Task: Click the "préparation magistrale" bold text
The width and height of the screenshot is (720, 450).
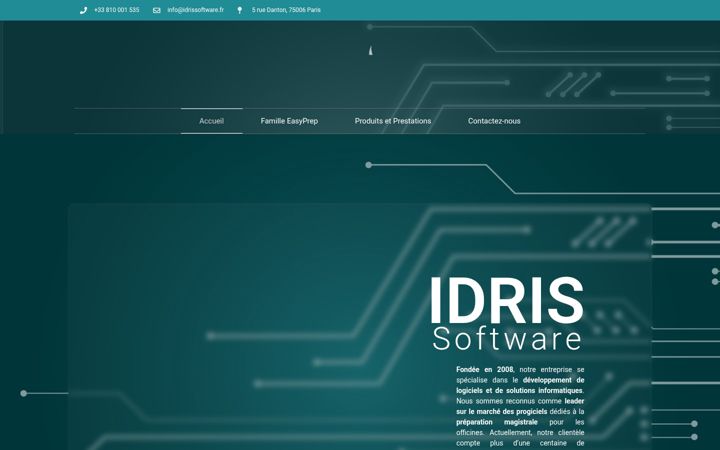Action: pyautogui.click(x=497, y=422)
